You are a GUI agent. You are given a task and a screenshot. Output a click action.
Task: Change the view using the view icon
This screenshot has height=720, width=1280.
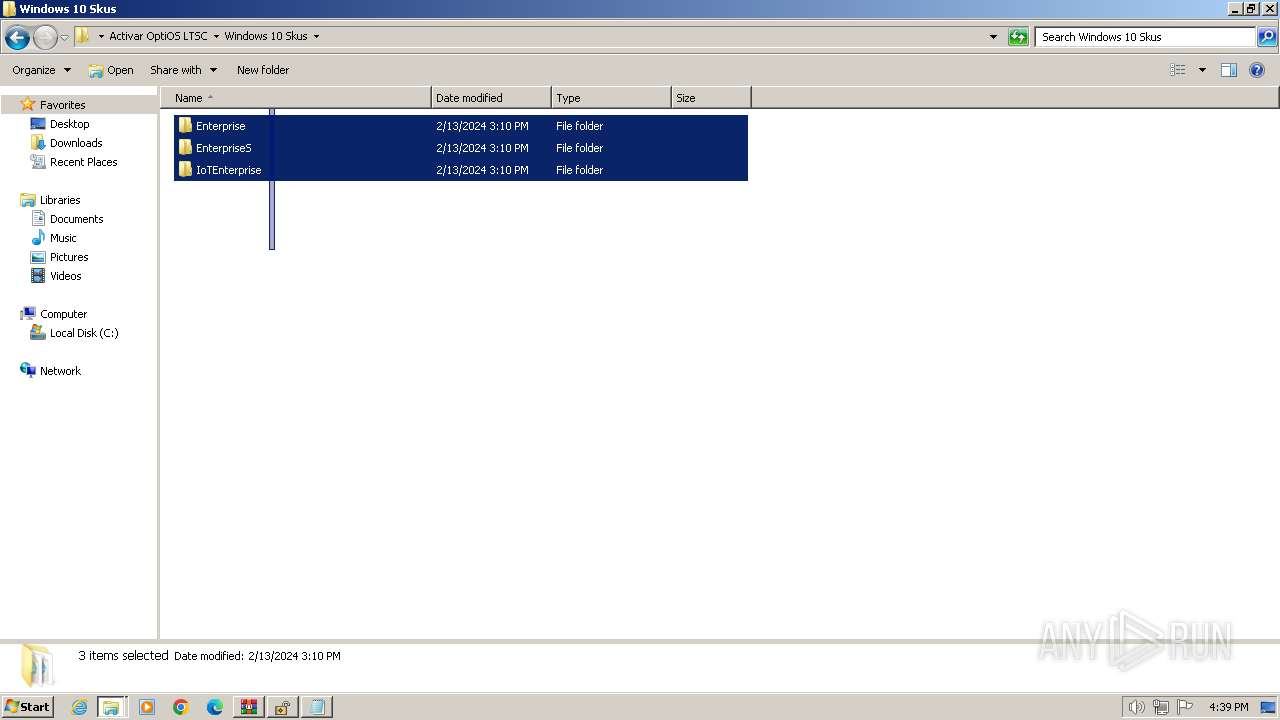[1178, 70]
